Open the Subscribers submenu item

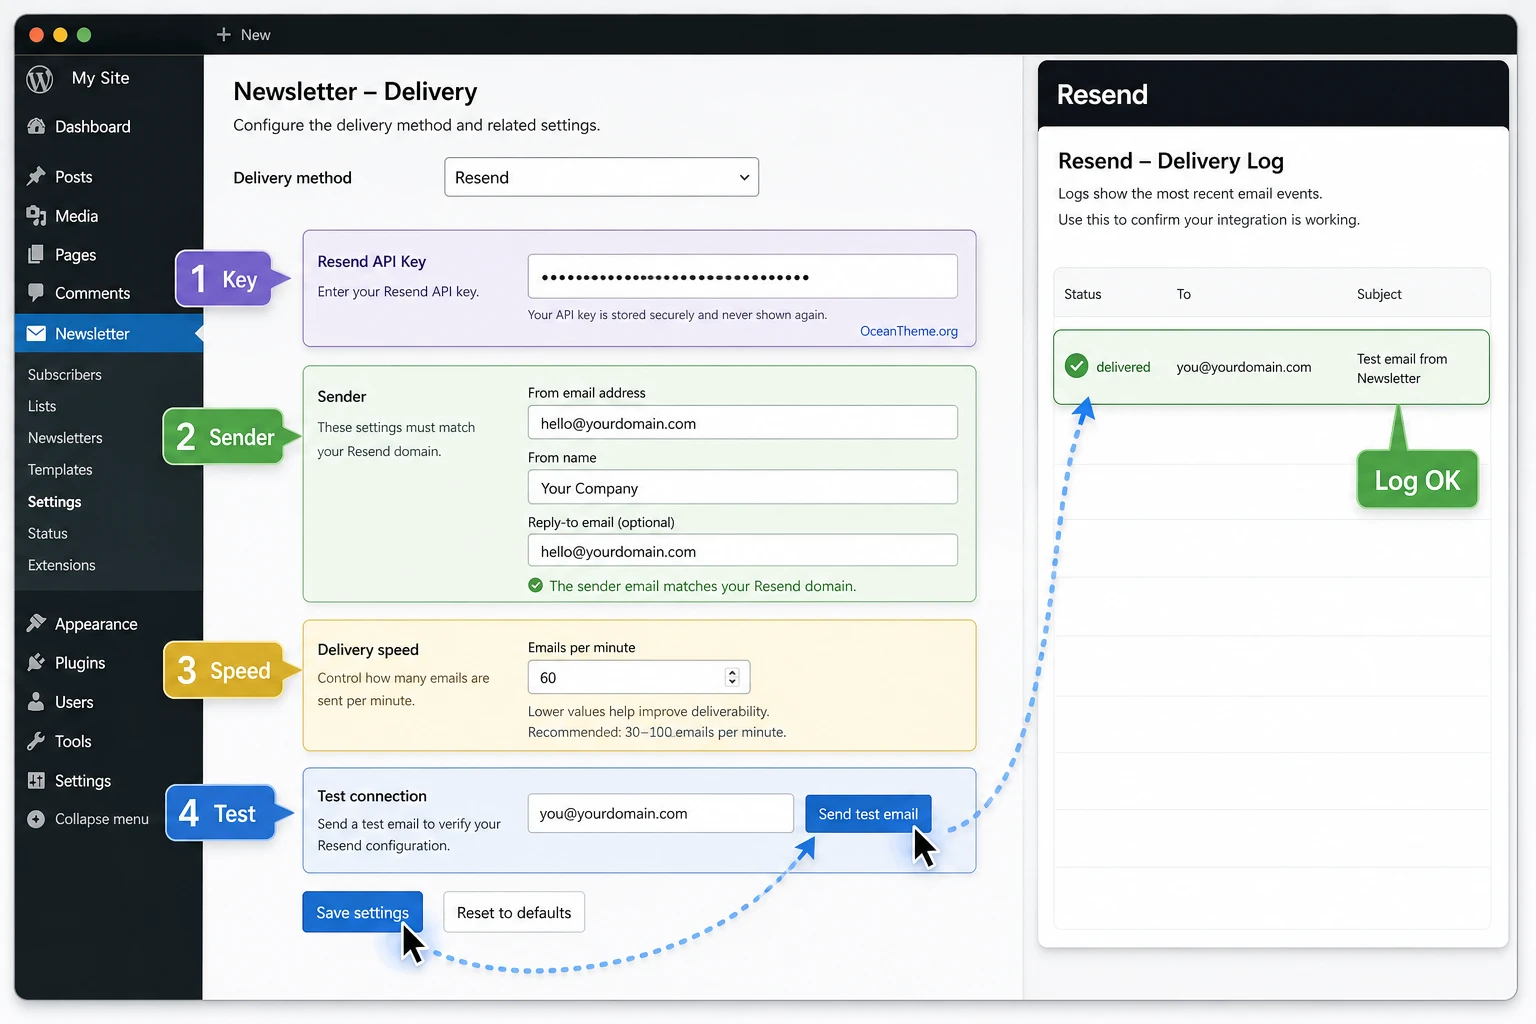(x=65, y=374)
